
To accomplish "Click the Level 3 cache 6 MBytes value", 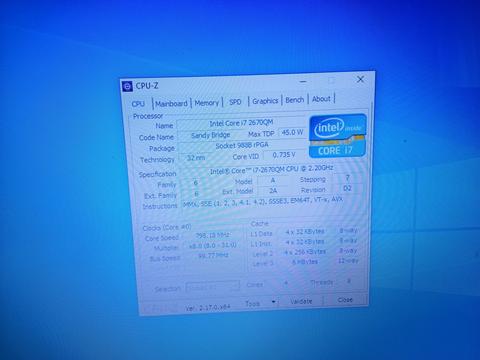I will click(305, 262).
